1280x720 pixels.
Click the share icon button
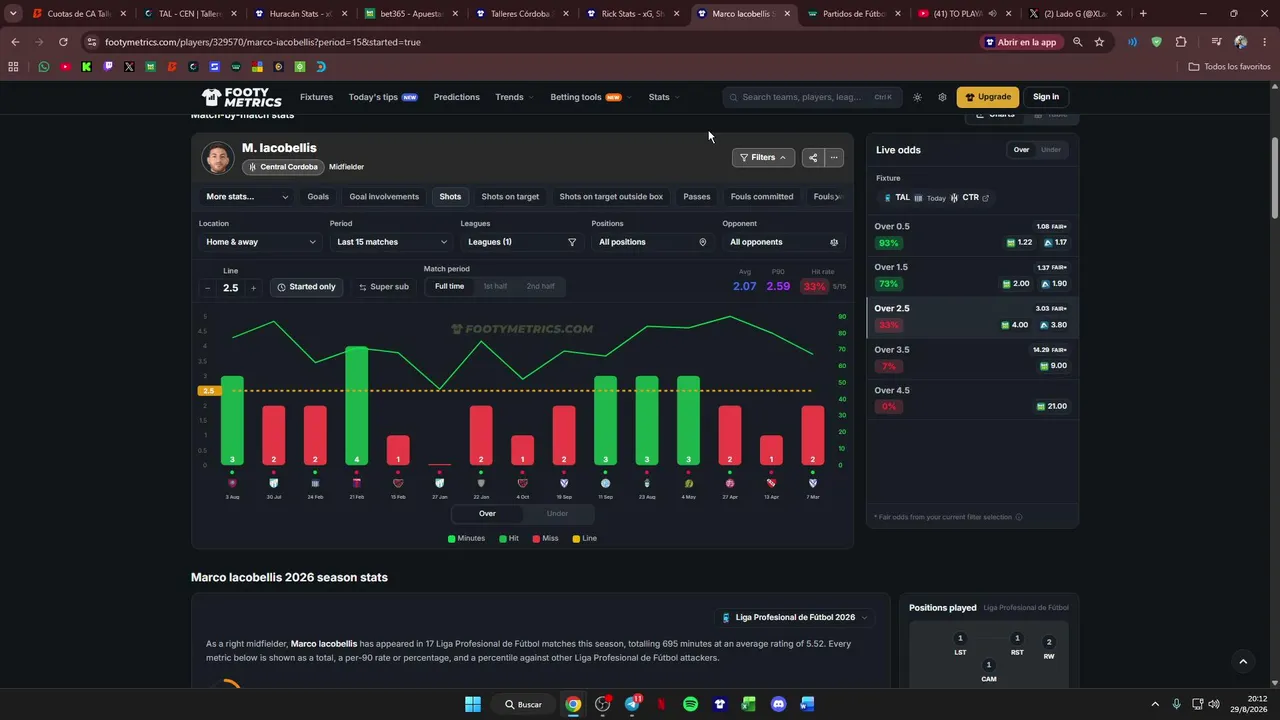[x=813, y=157]
